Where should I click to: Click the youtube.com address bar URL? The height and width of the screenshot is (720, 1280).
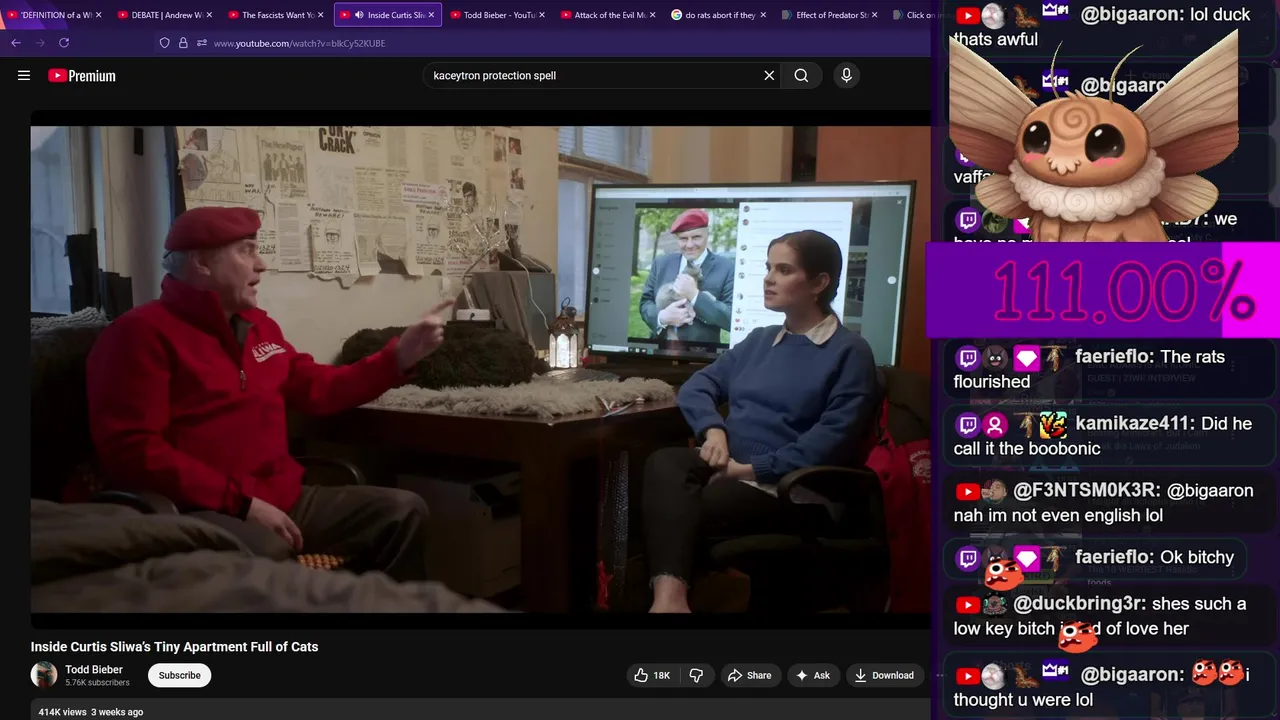299,43
